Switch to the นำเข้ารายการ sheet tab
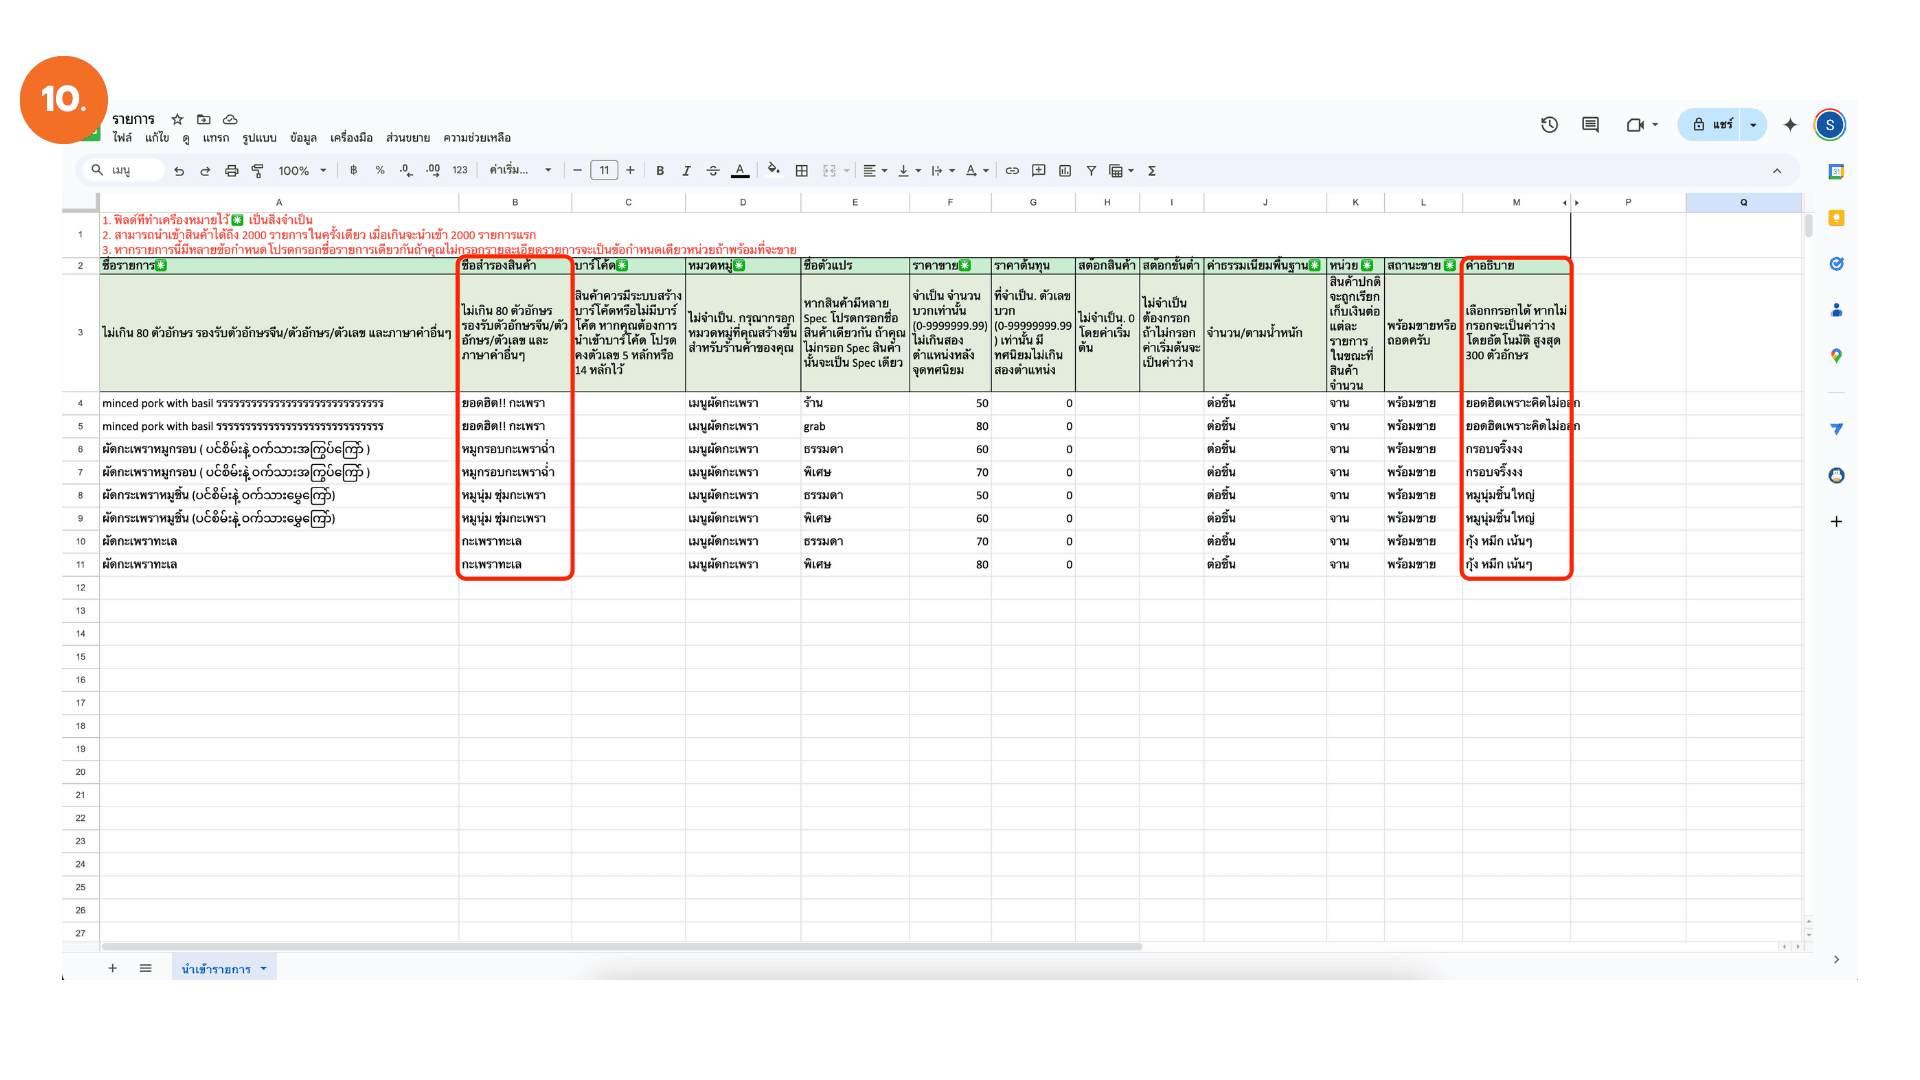 coord(216,969)
